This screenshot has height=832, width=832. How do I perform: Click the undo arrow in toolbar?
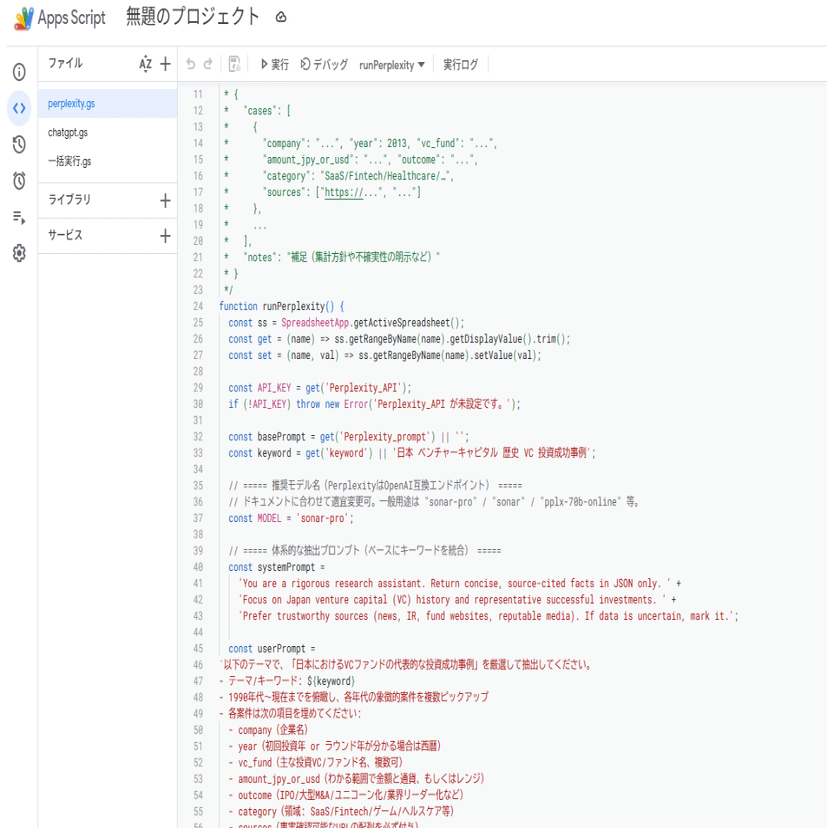pos(190,64)
